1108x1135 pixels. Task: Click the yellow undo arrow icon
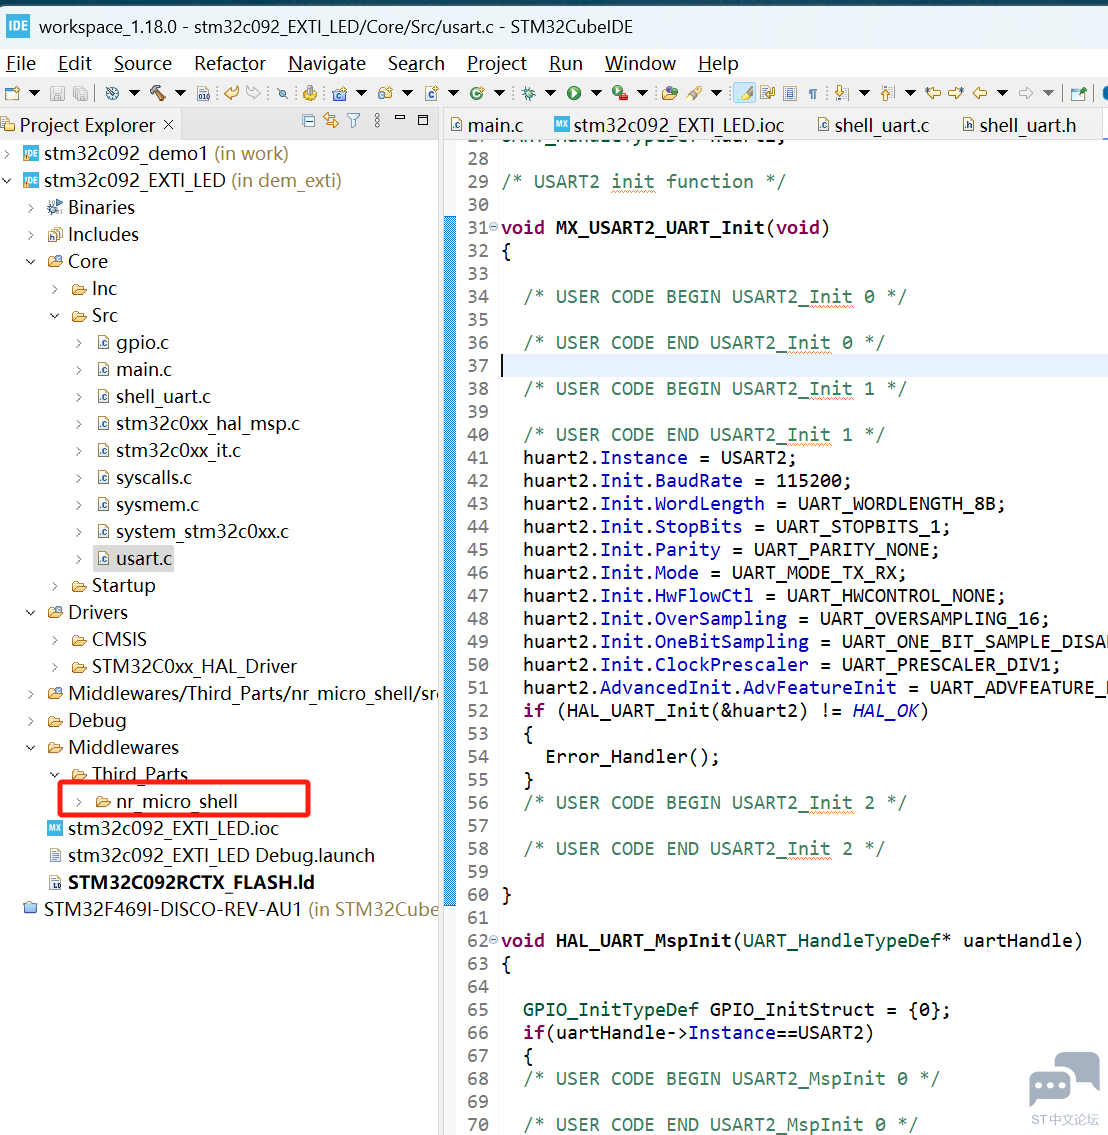pyautogui.click(x=231, y=93)
